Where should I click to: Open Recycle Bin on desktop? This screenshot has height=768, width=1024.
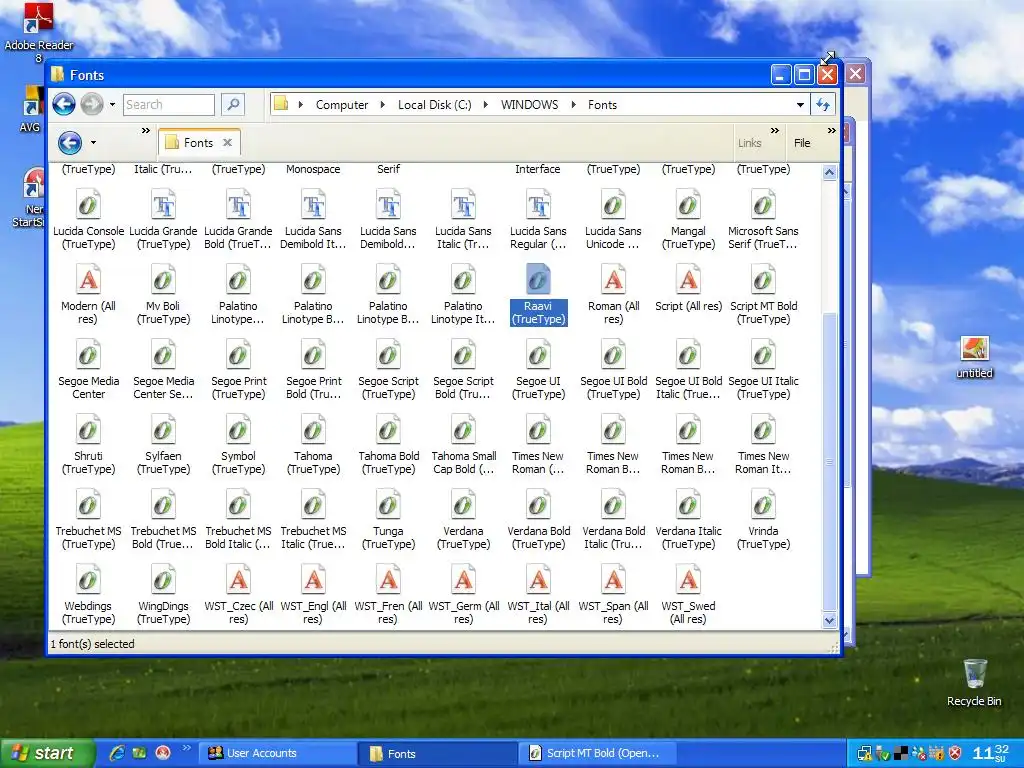[x=974, y=682]
